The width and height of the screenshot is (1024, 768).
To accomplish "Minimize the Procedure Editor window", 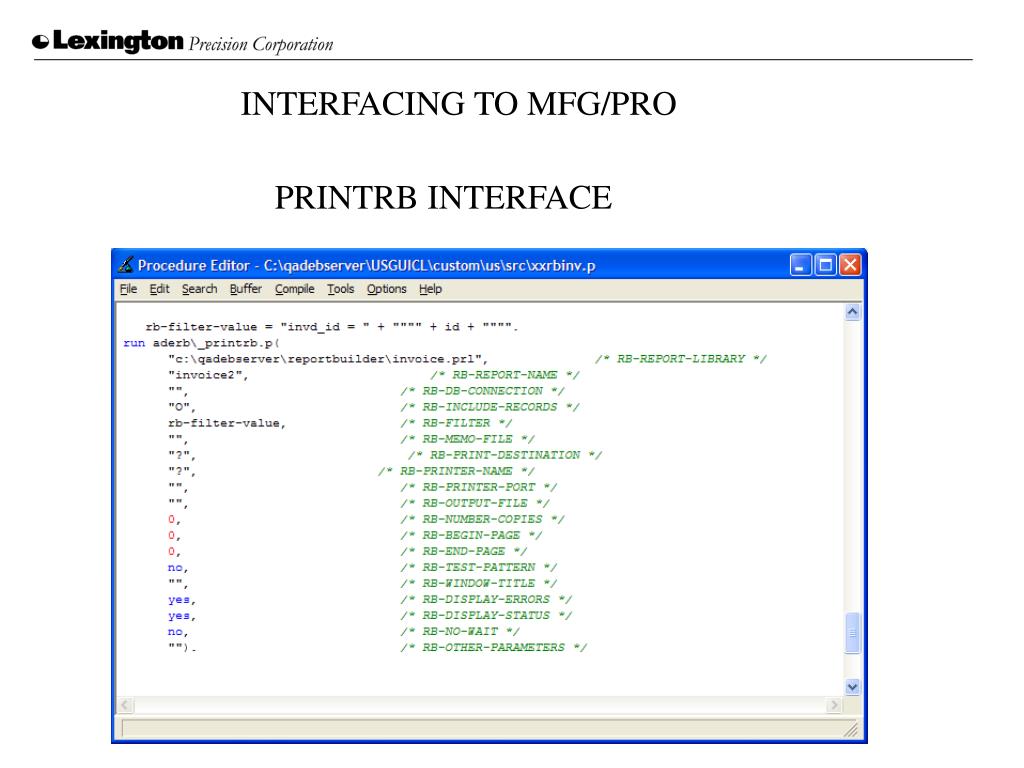I will 801,264.
